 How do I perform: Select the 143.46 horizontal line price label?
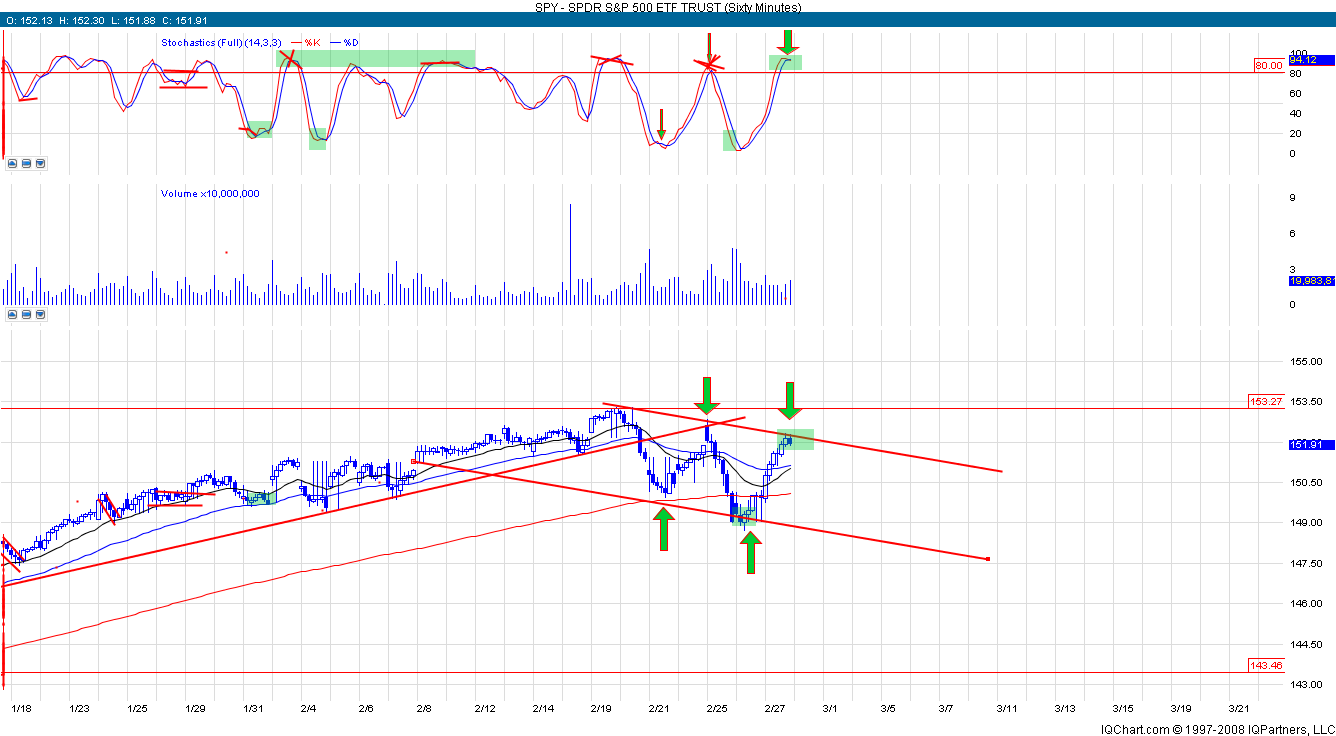(x=1265, y=665)
